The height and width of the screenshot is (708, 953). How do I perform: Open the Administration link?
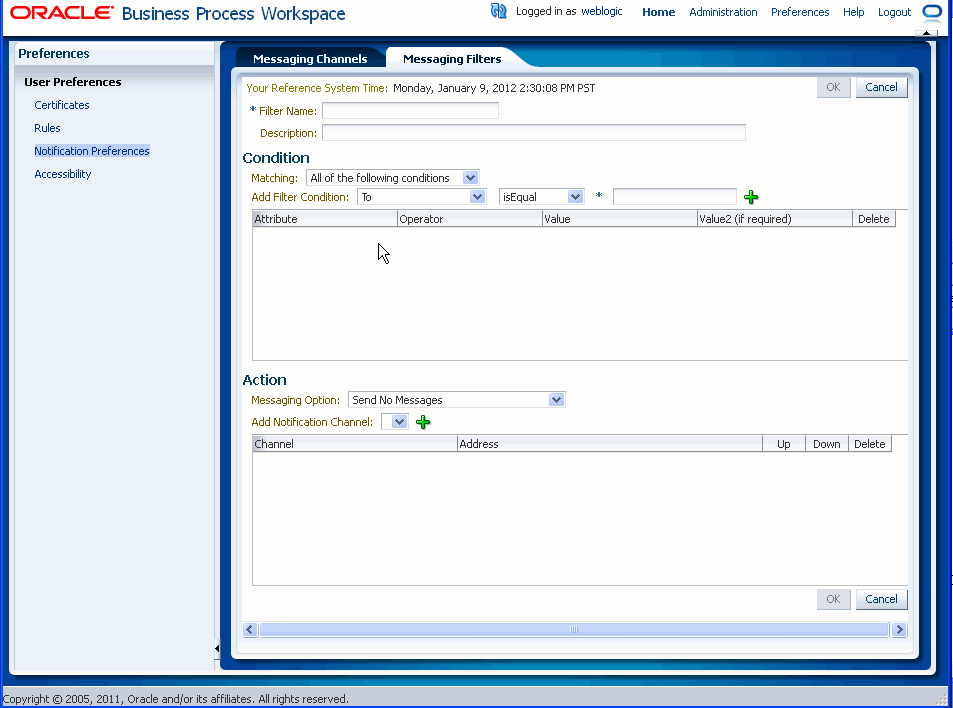(723, 12)
